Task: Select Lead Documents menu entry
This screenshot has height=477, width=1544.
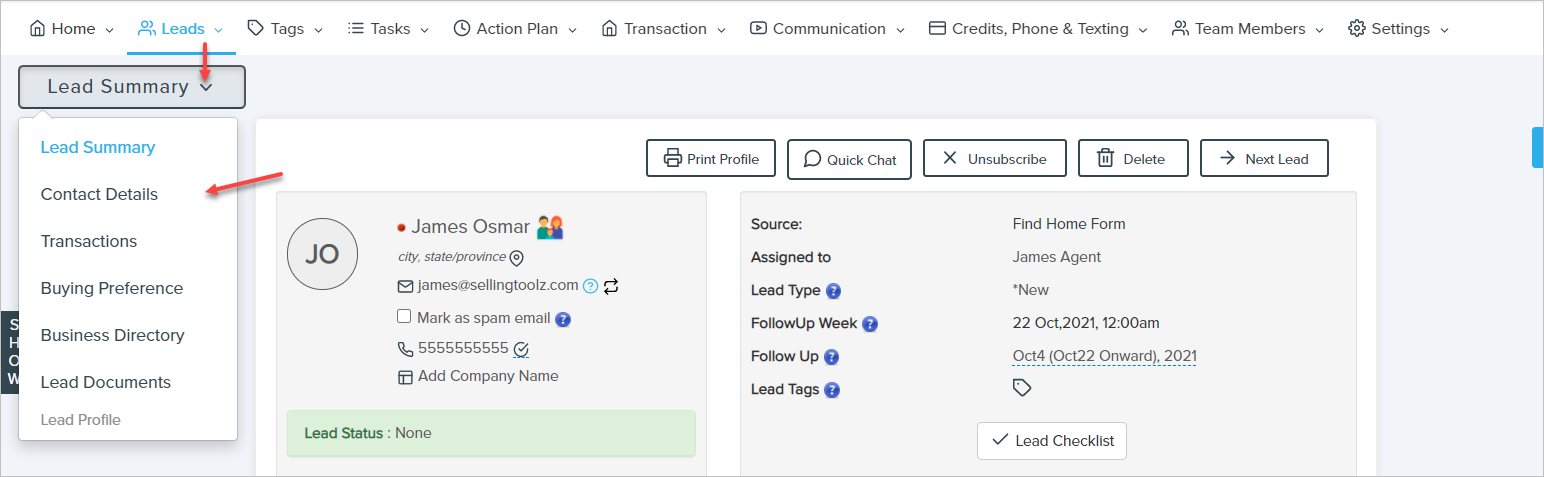Action: click(x=106, y=382)
